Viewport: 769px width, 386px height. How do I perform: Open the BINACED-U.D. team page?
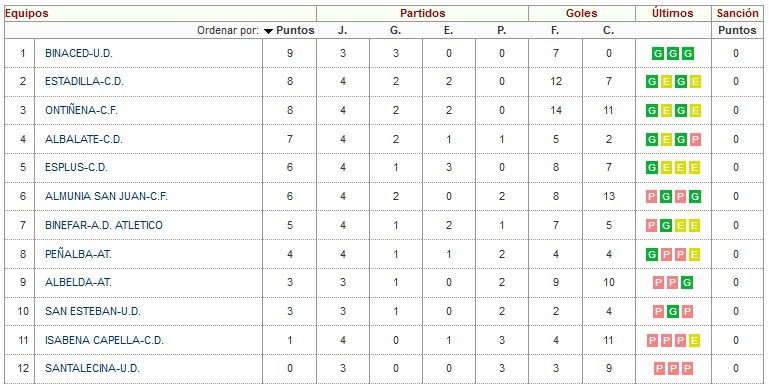click(79, 53)
